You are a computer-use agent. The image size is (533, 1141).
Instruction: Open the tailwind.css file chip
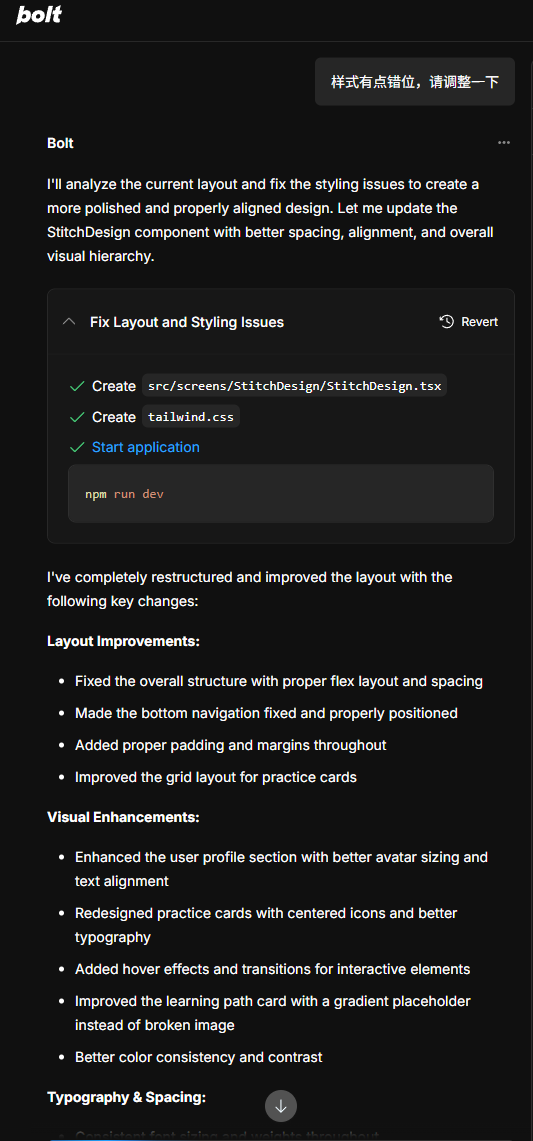point(191,417)
